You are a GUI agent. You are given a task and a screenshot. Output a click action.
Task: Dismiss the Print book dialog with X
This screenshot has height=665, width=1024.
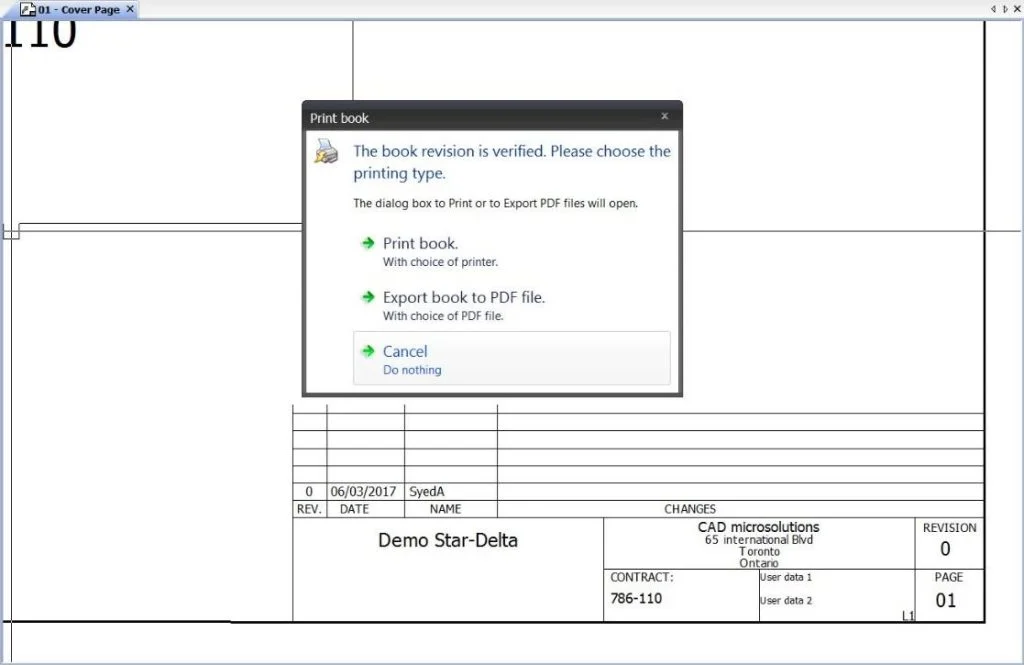[x=664, y=117]
